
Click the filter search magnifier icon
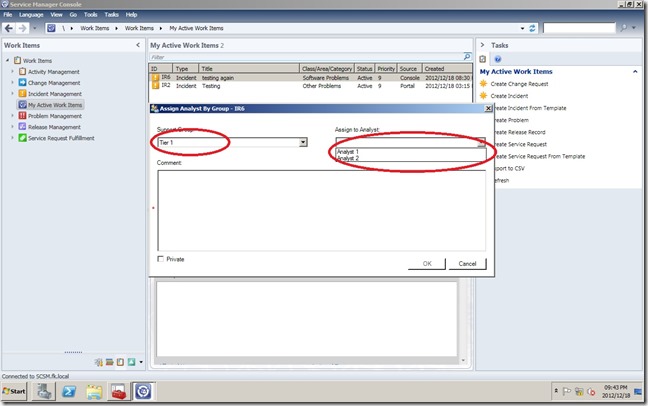(466, 58)
